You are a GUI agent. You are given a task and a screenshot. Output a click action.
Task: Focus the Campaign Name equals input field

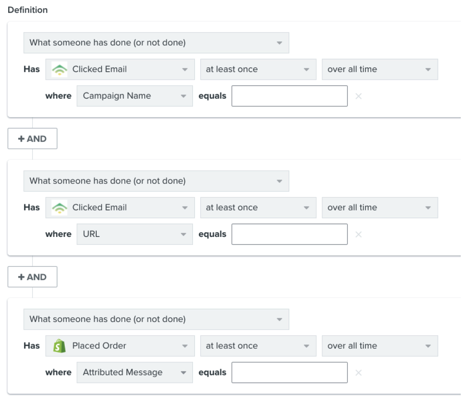click(290, 96)
